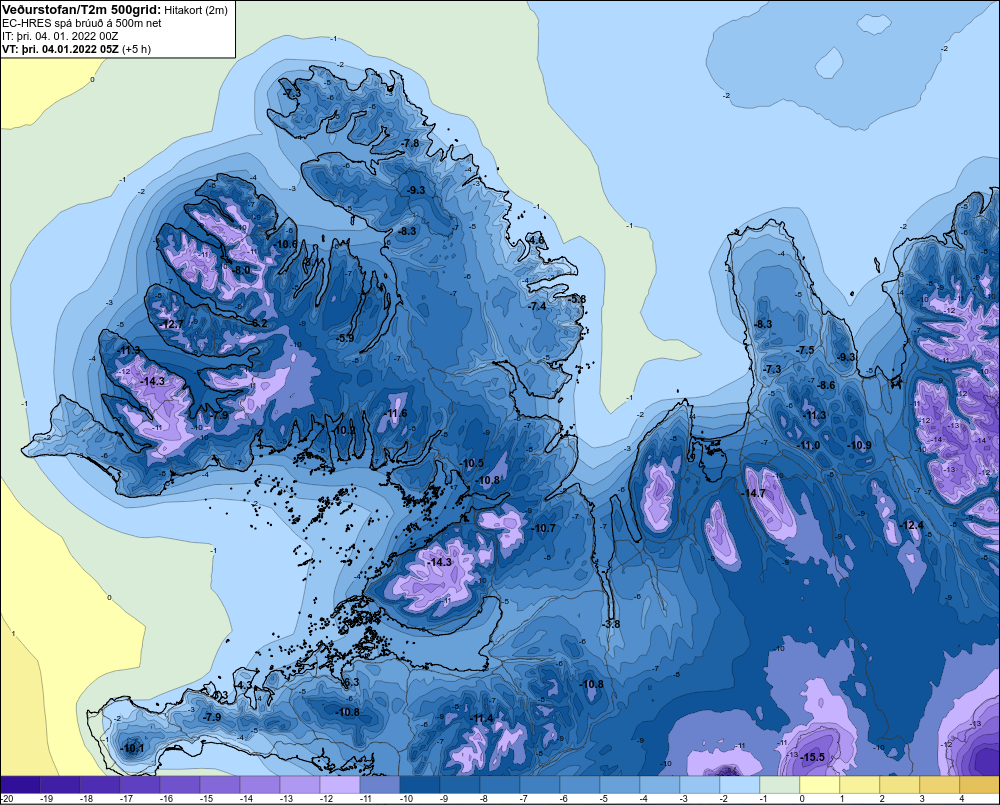Click legend swatch between -6 and -5
The image size is (1000, 805).
[580, 785]
